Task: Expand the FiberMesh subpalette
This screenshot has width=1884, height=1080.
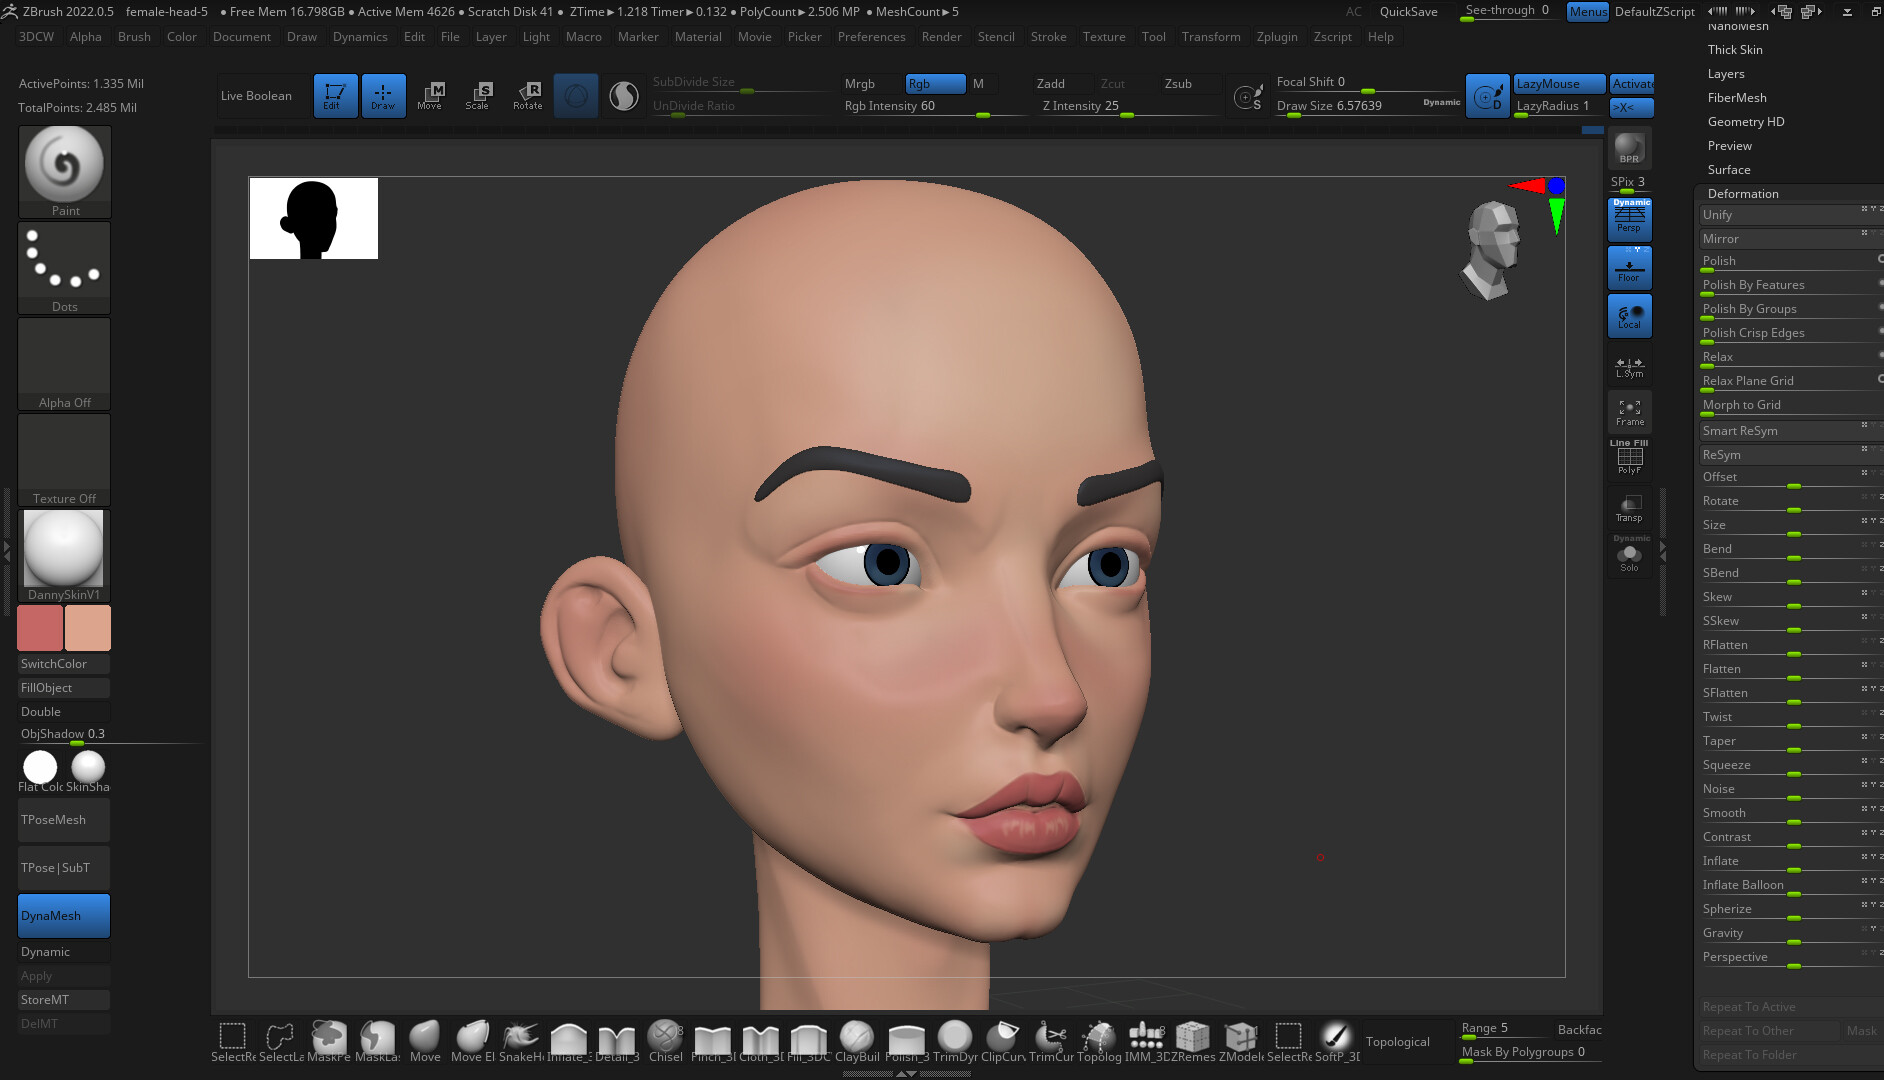Action: tap(1738, 97)
